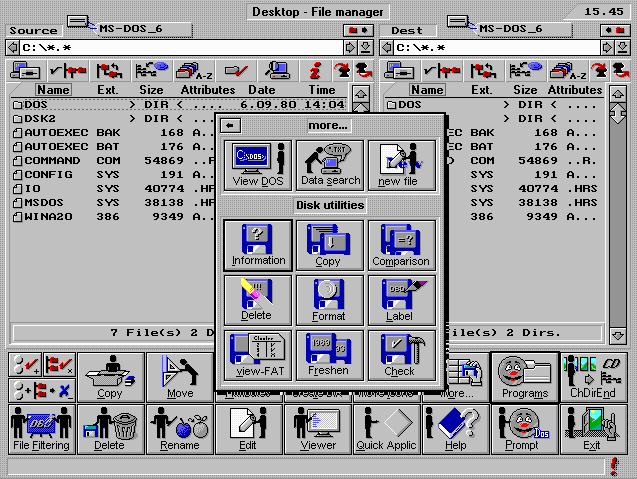This screenshot has width=637, height=479.
Task: Open File Filtering
Action: click(x=41, y=429)
